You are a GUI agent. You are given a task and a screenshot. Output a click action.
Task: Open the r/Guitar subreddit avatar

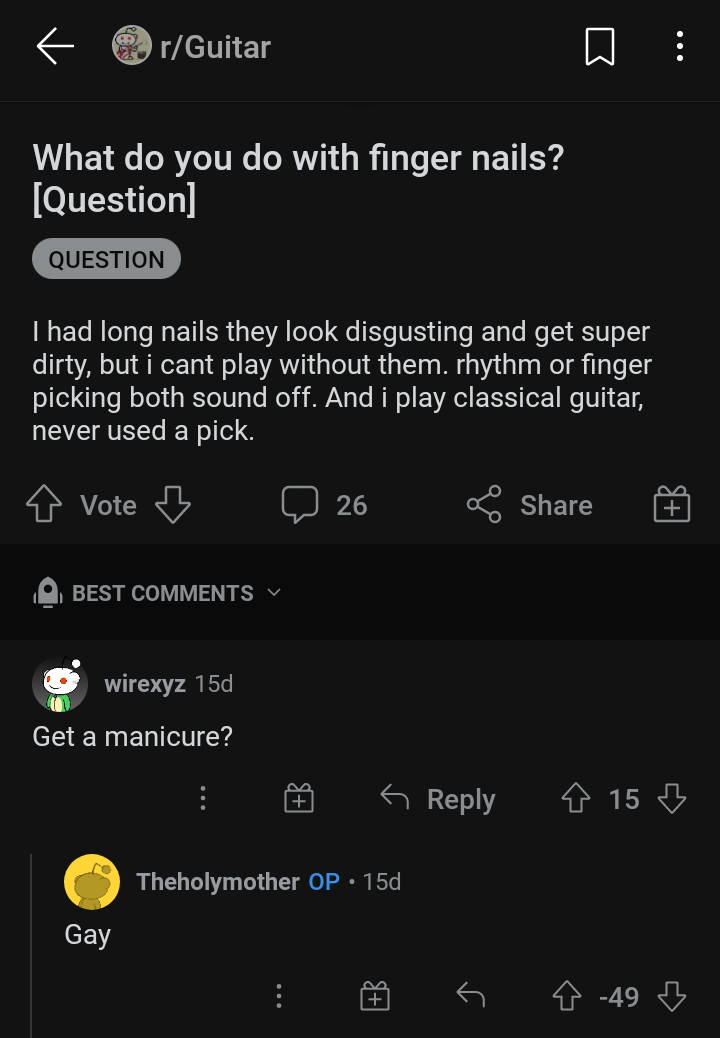[131, 47]
